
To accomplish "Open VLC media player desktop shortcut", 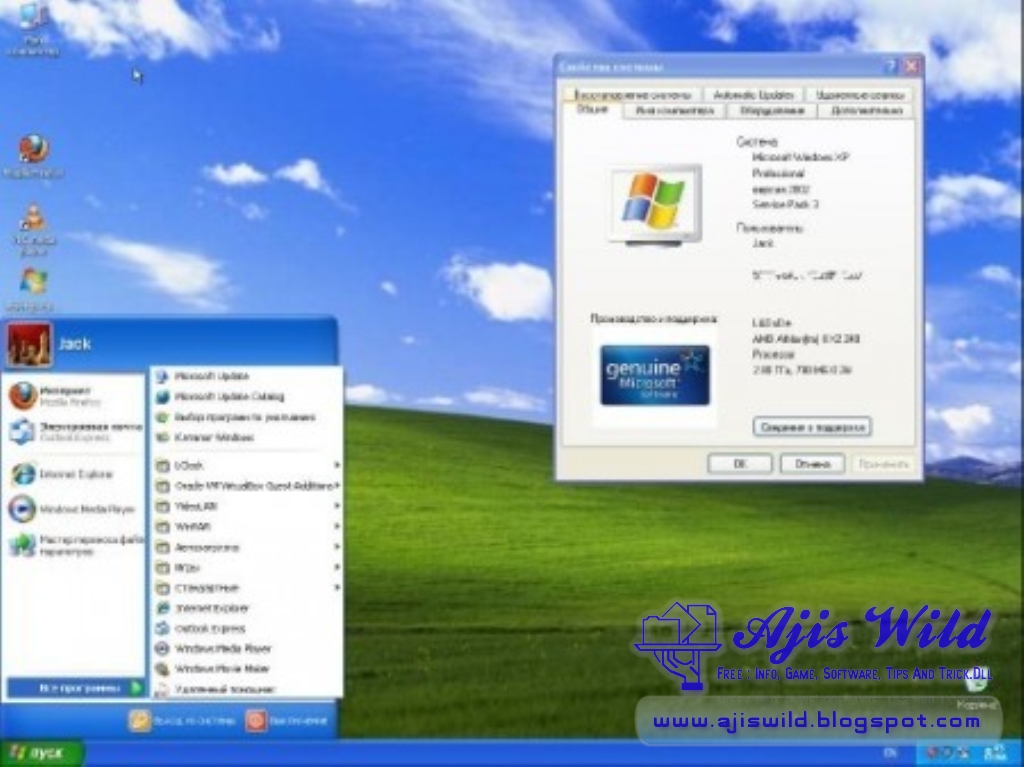I will click(33, 229).
